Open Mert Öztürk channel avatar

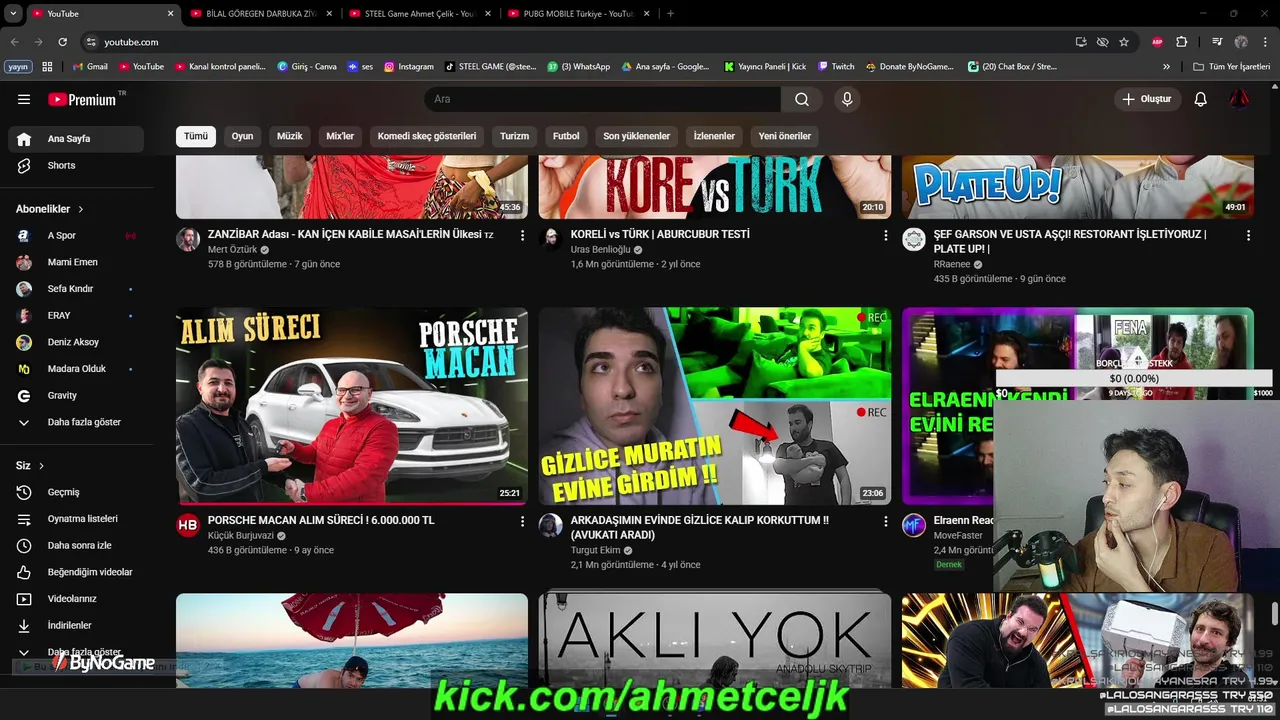[x=188, y=238]
